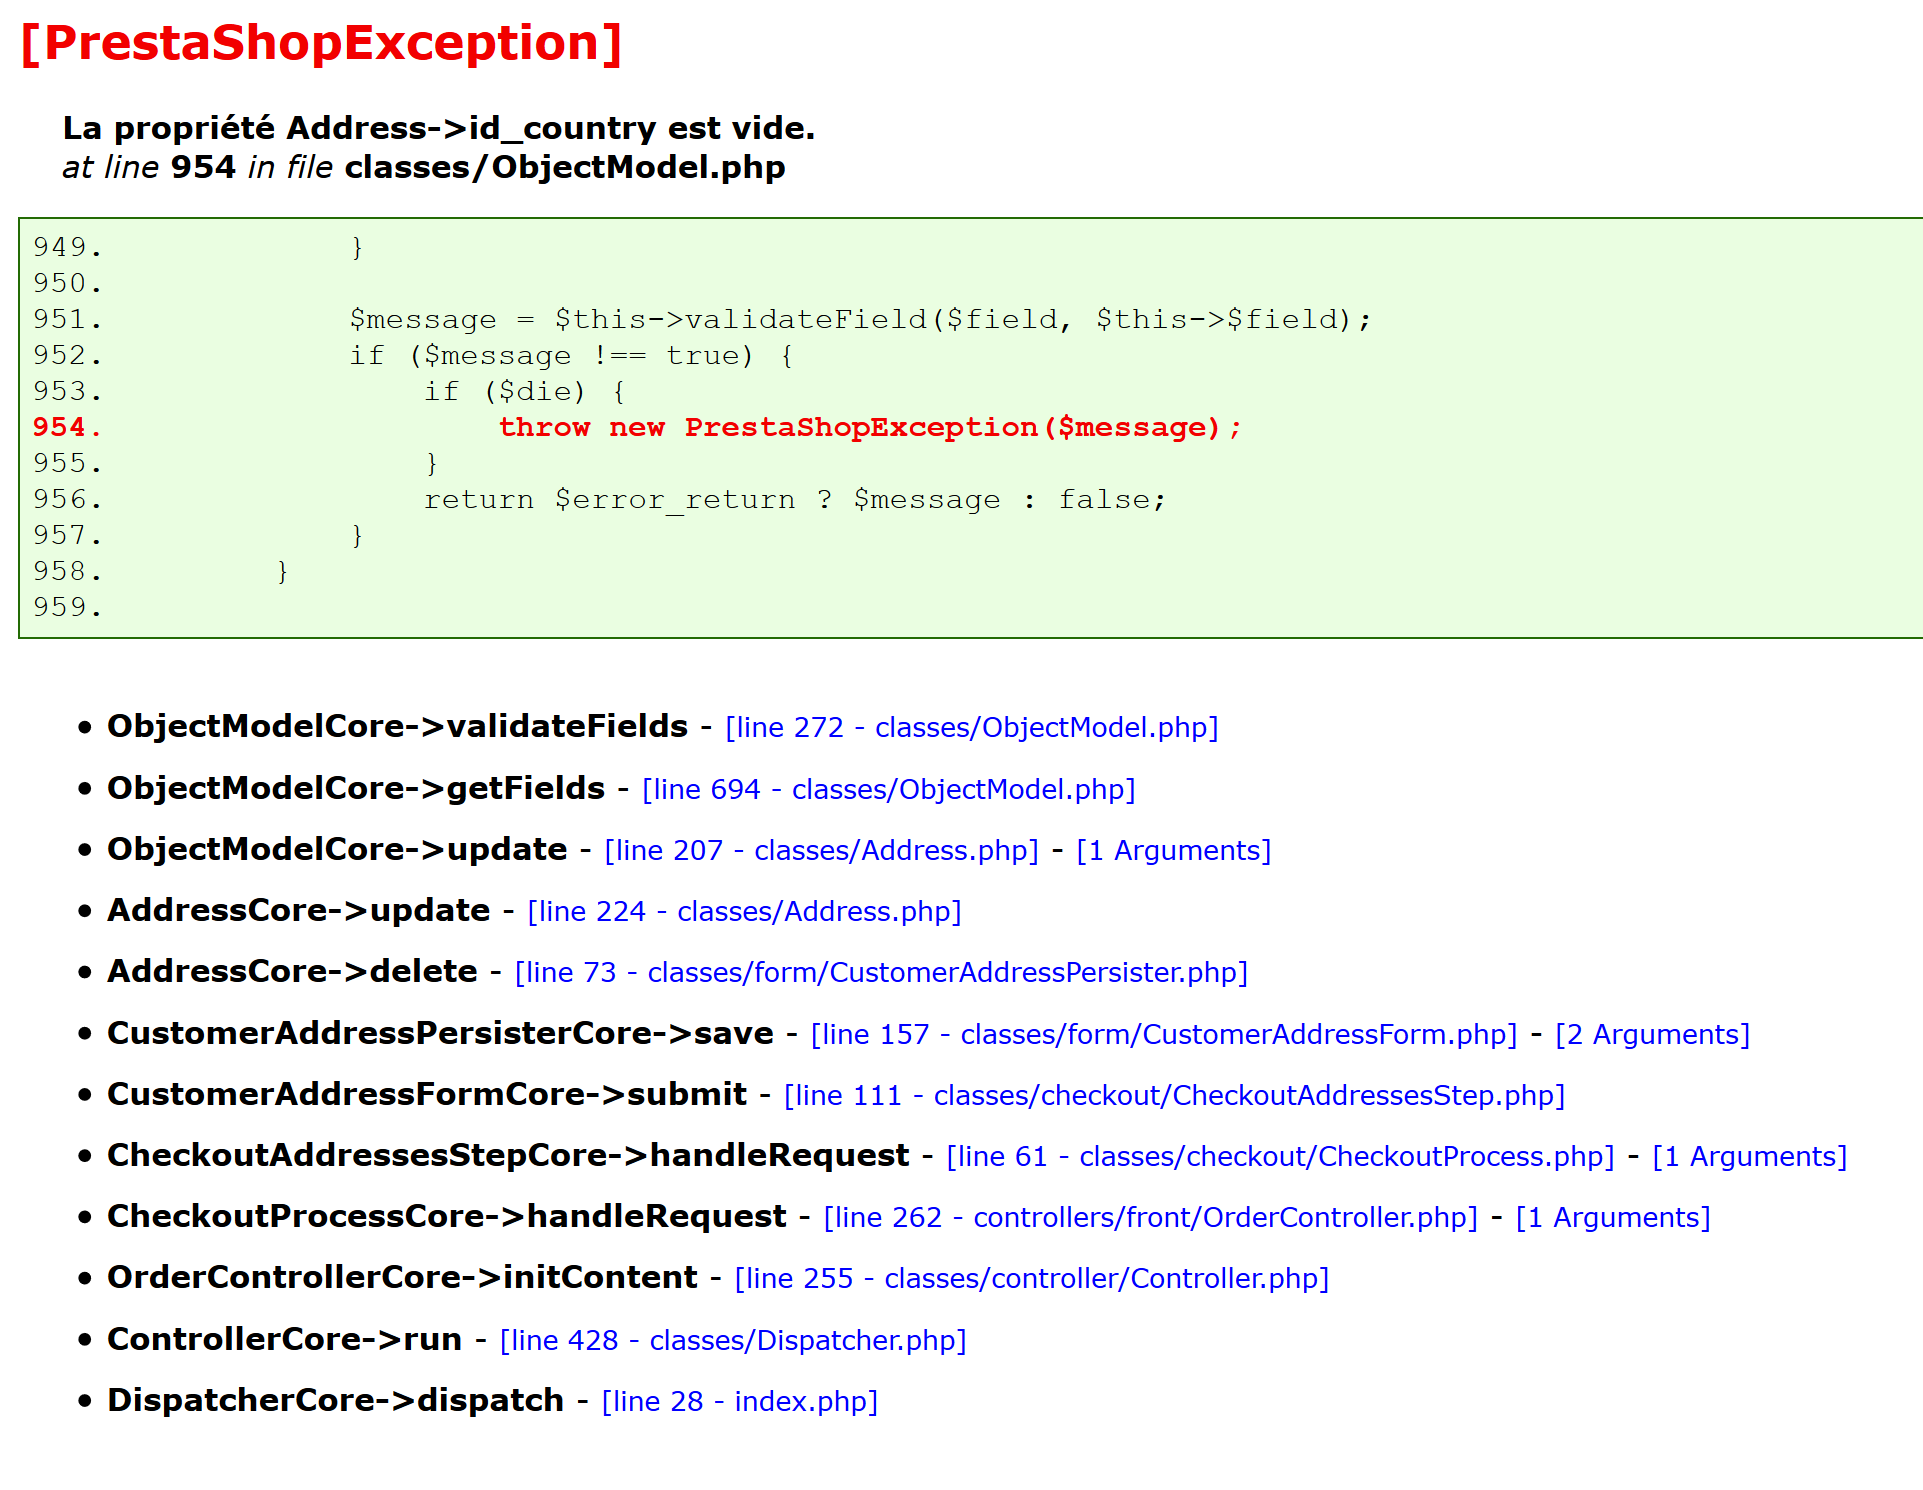Expand 2 Arguments for CustomerAddressPersisterCore->save

pos(1653,1034)
